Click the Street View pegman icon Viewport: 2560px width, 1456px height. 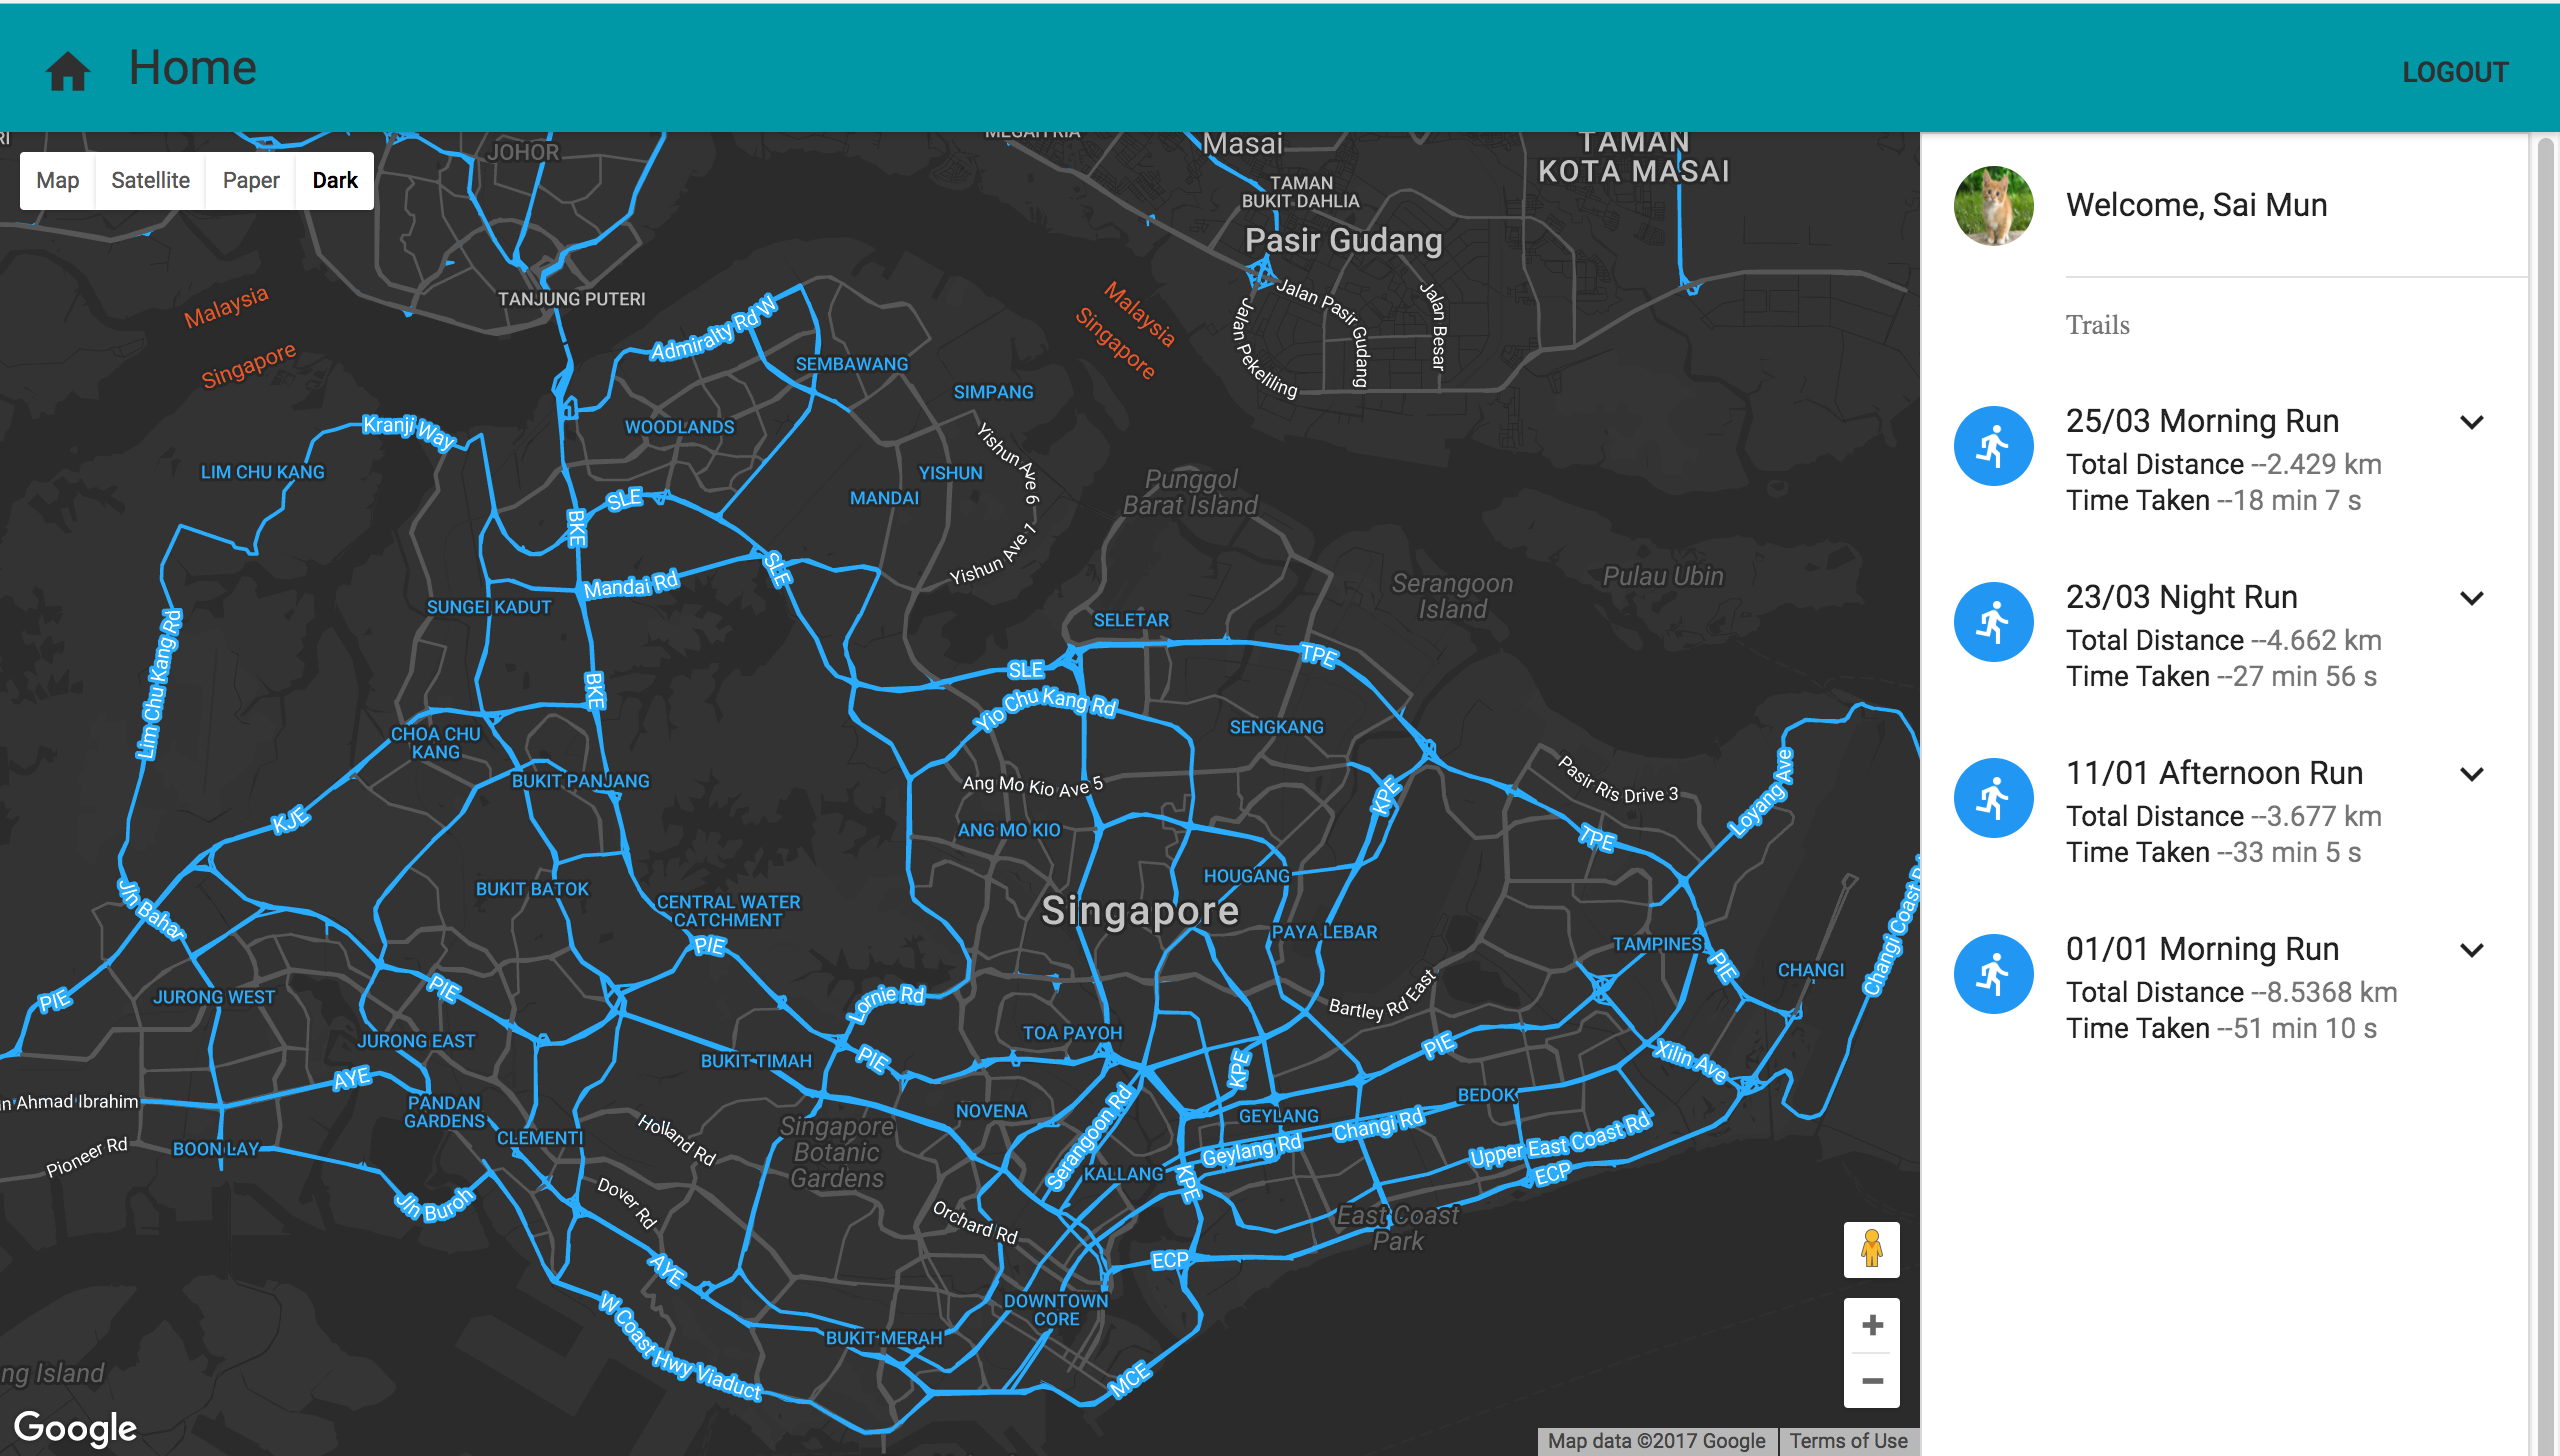pos(1871,1249)
